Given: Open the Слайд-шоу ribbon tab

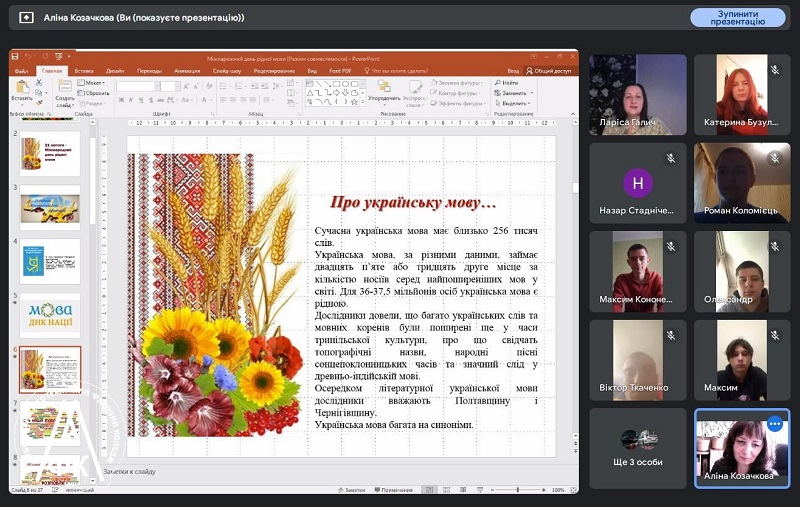Looking at the screenshot, I should point(227,71).
